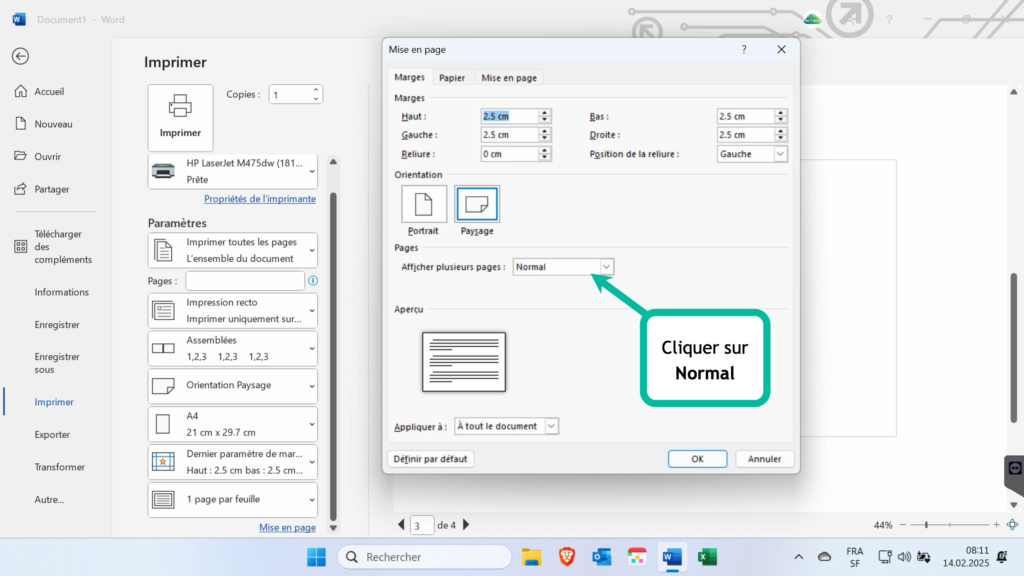Increase the Haut margin with stepper
The width and height of the screenshot is (1024, 576).
(544, 112)
